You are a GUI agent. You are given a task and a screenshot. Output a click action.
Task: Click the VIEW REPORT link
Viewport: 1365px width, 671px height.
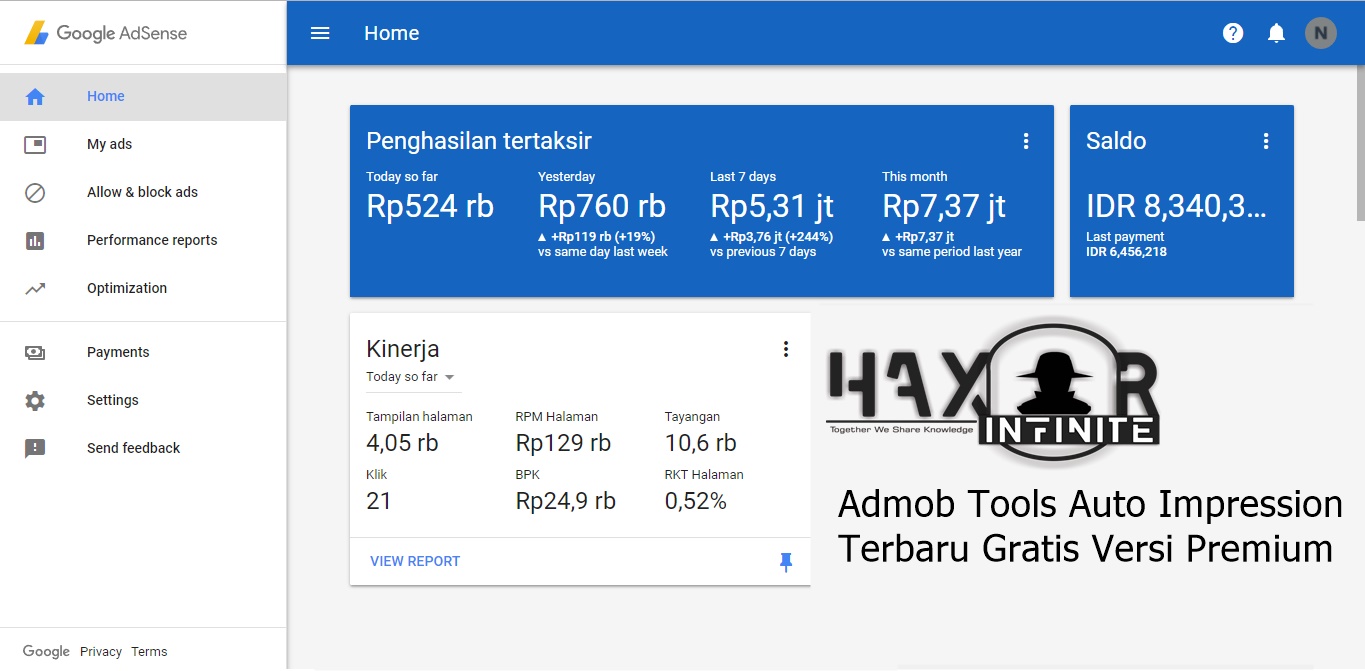pyautogui.click(x=415, y=562)
